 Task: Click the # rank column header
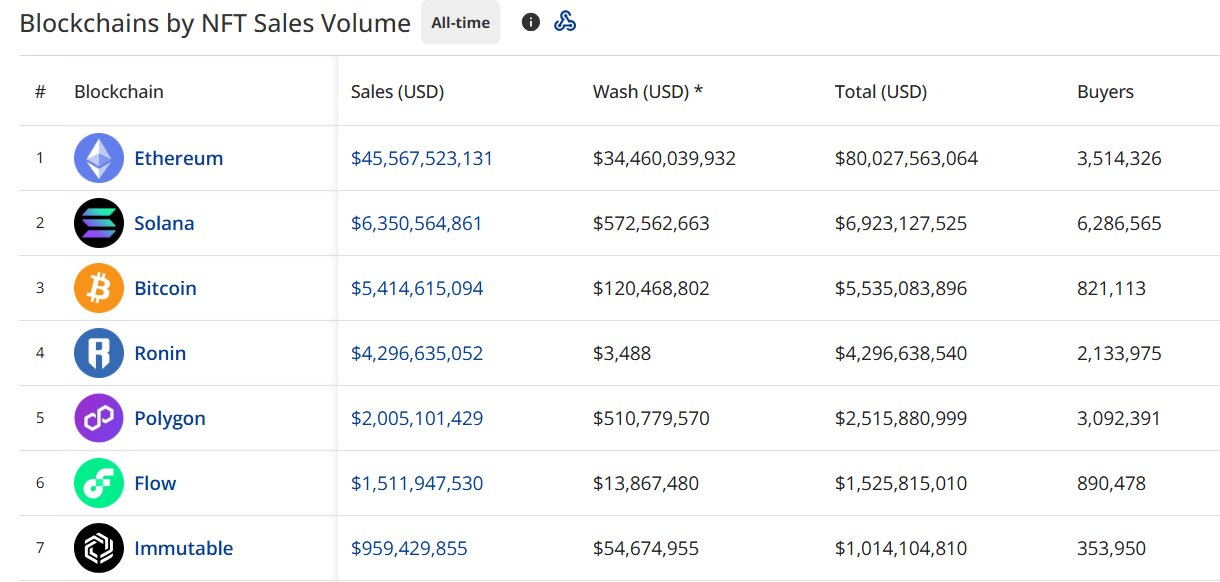40,92
